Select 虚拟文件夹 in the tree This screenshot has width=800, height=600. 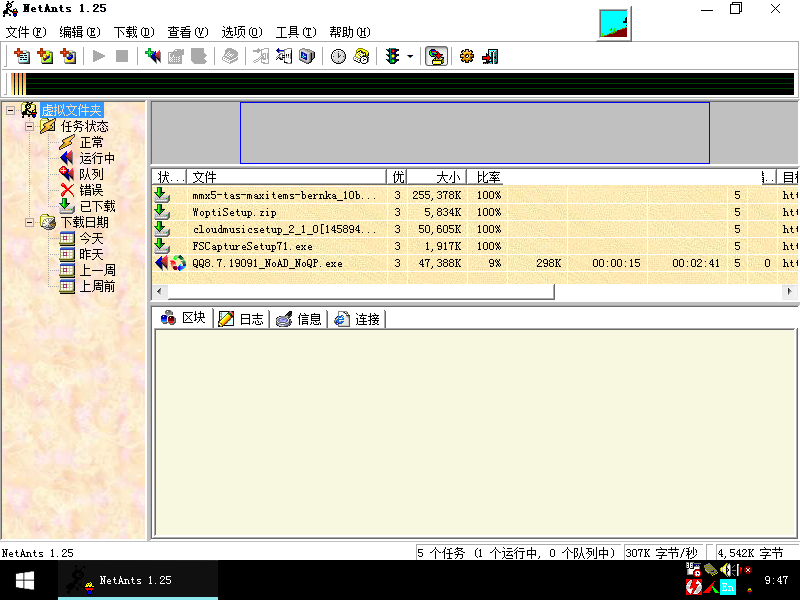click(x=71, y=110)
